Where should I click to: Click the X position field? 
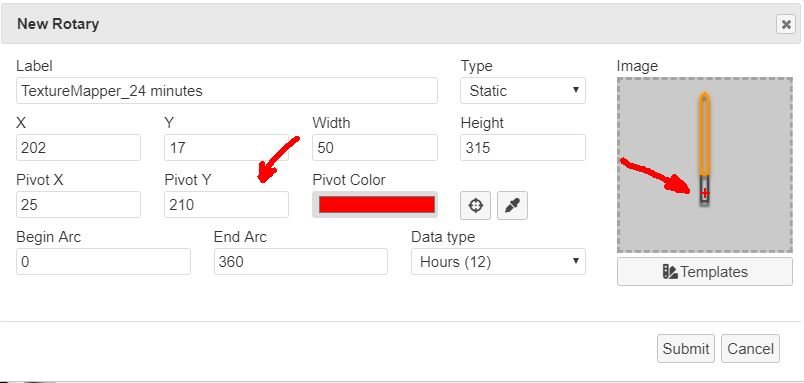coord(78,148)
